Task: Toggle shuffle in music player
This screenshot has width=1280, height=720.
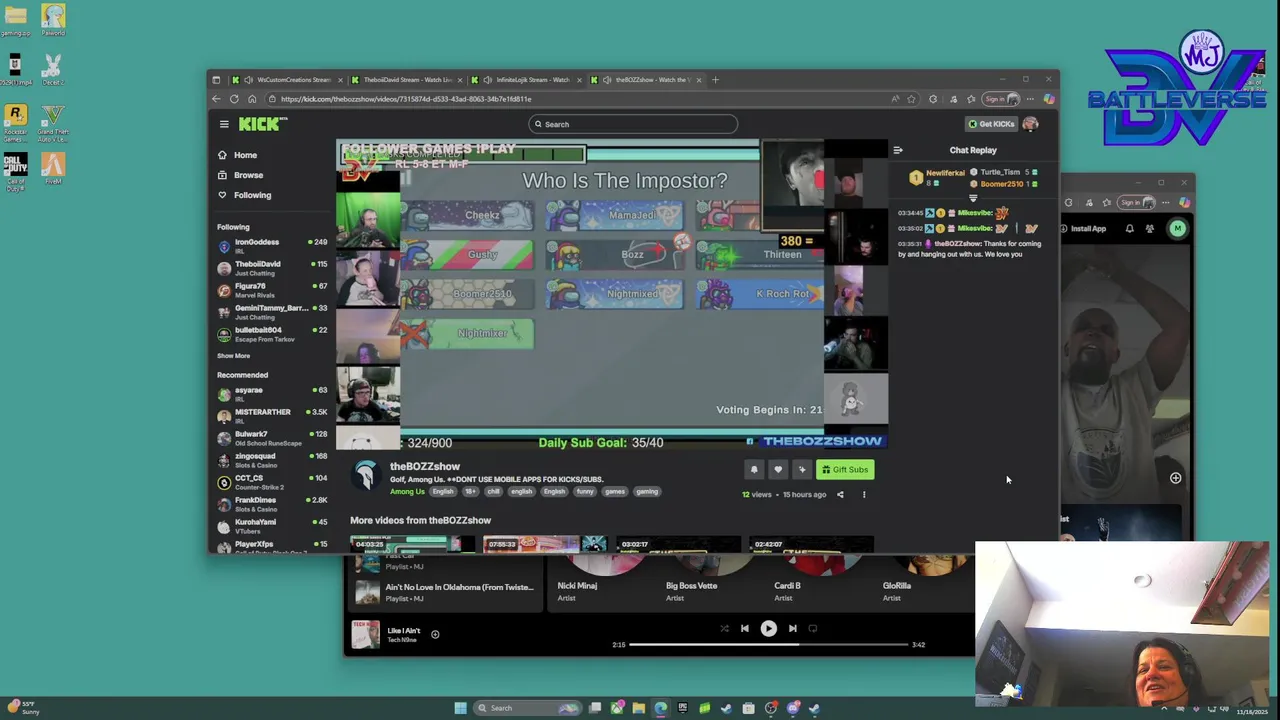Action: tap(724, 629)
